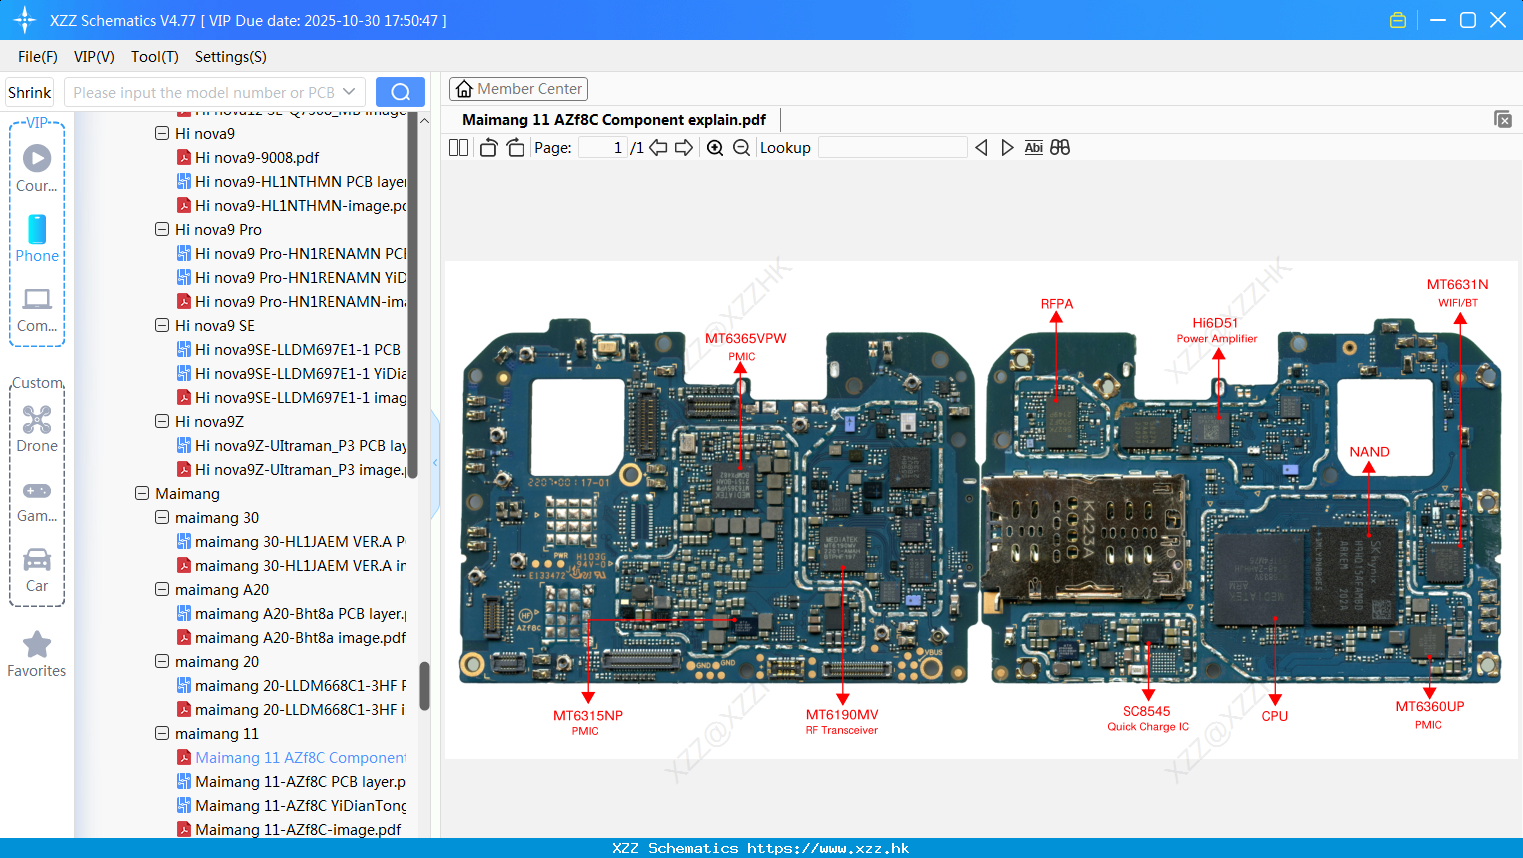Open maimang 30-HL1JAEM VER.A PCB file

(291, 541)
